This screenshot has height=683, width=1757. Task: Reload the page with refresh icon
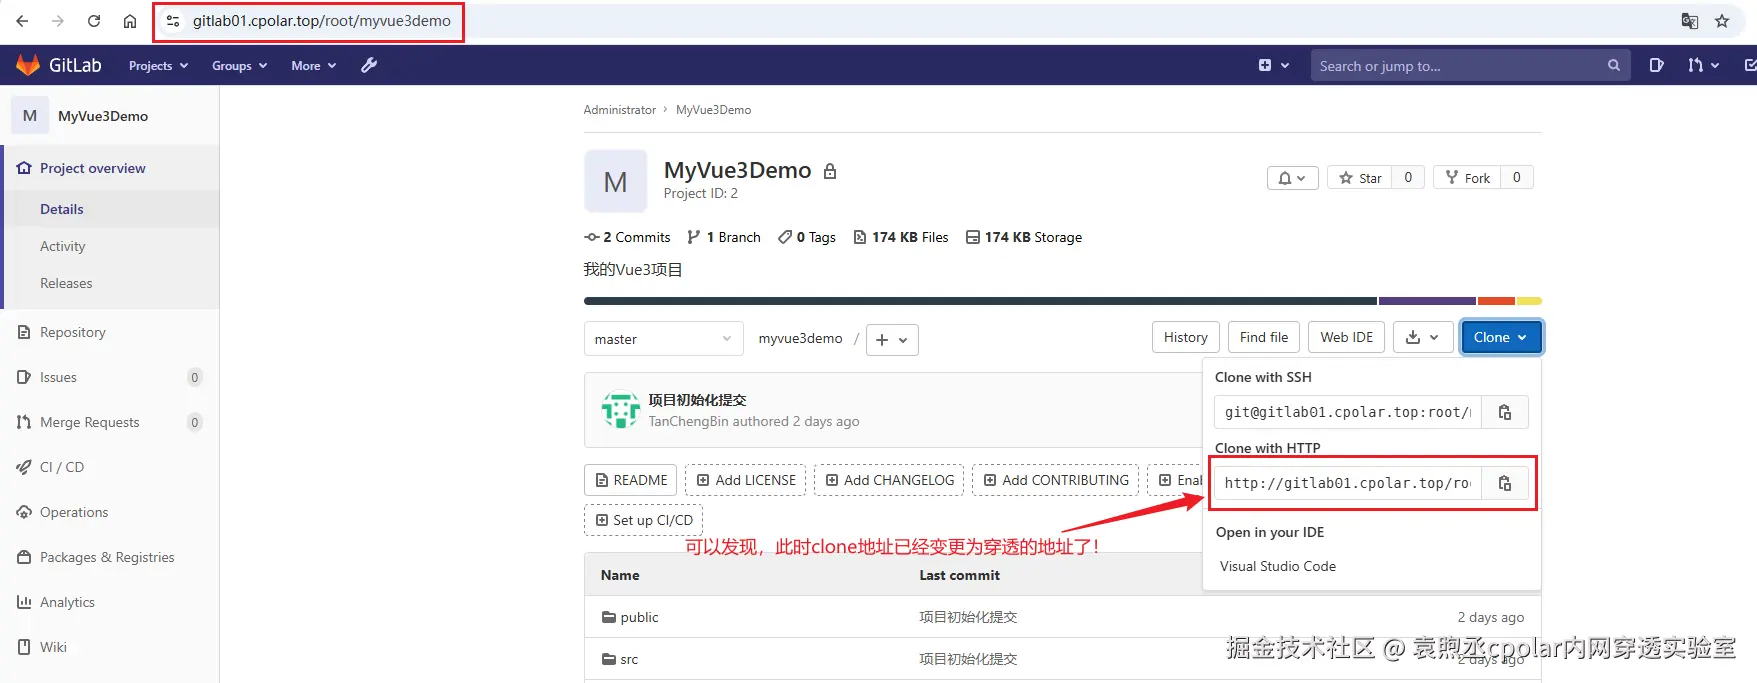[x=94, y=21]
